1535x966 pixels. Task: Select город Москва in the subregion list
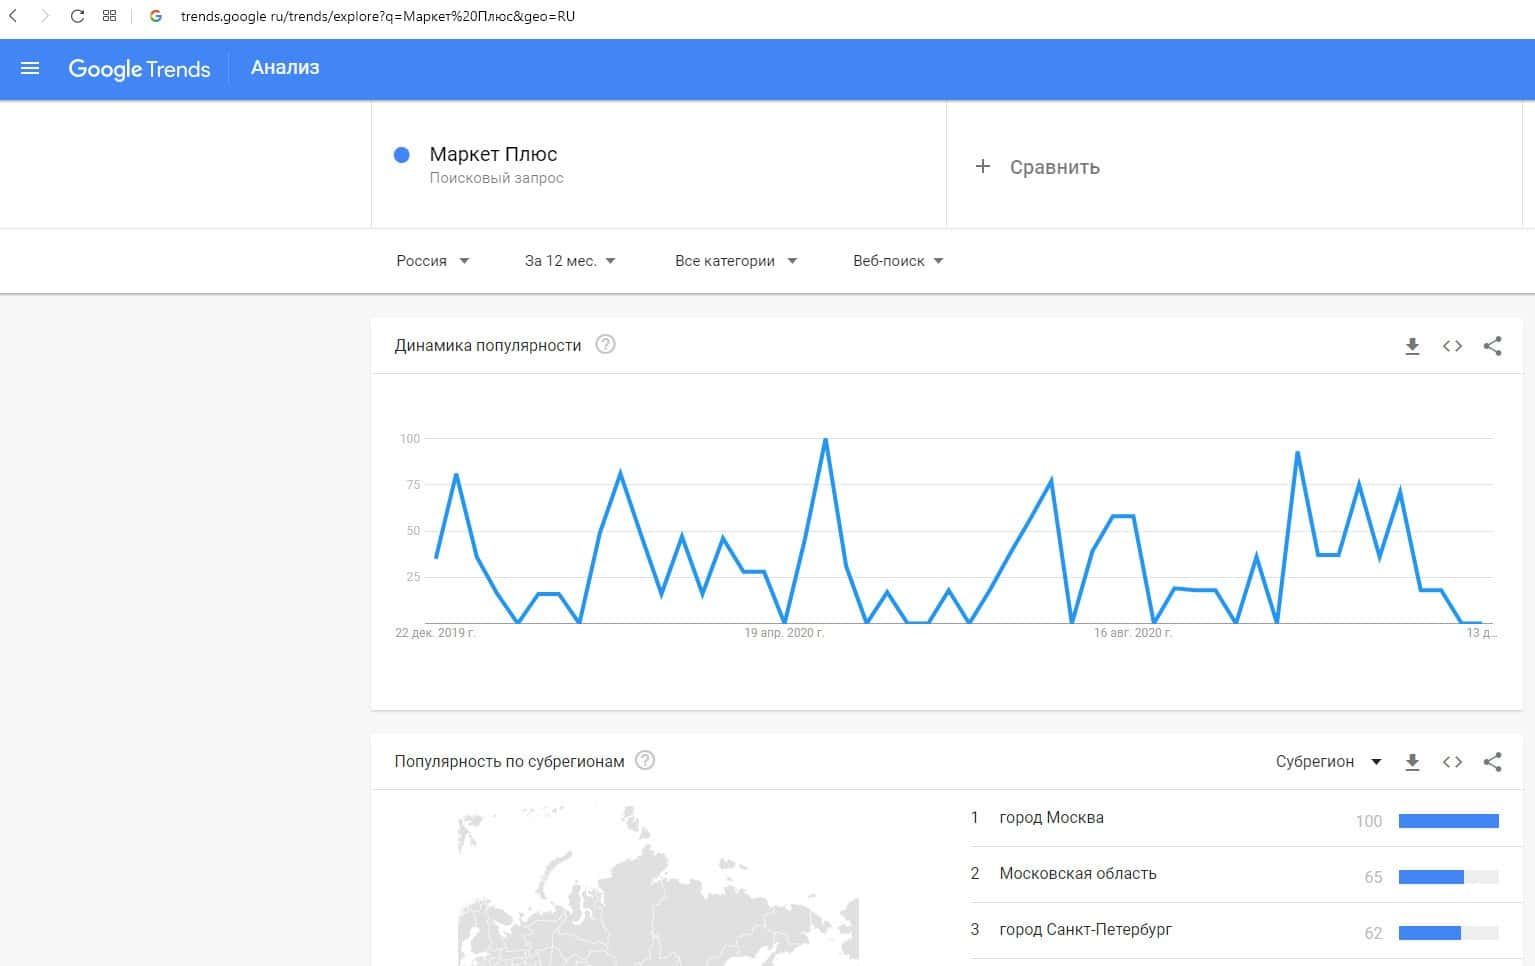pos(1051,818)
